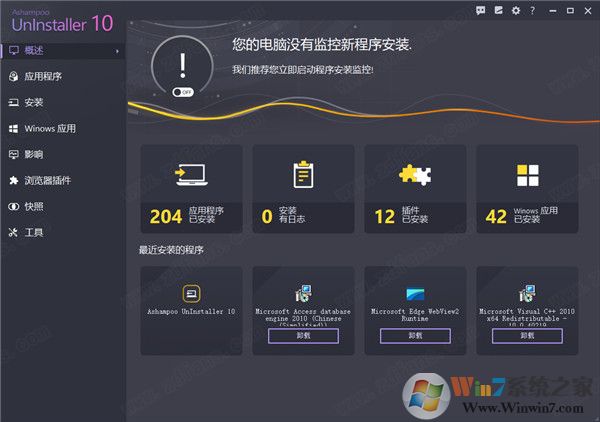Click the yellow puzzle plugins icon
The height and width of the screenshot is (422, 600).
pyautogui.click(x=415, y=175)
